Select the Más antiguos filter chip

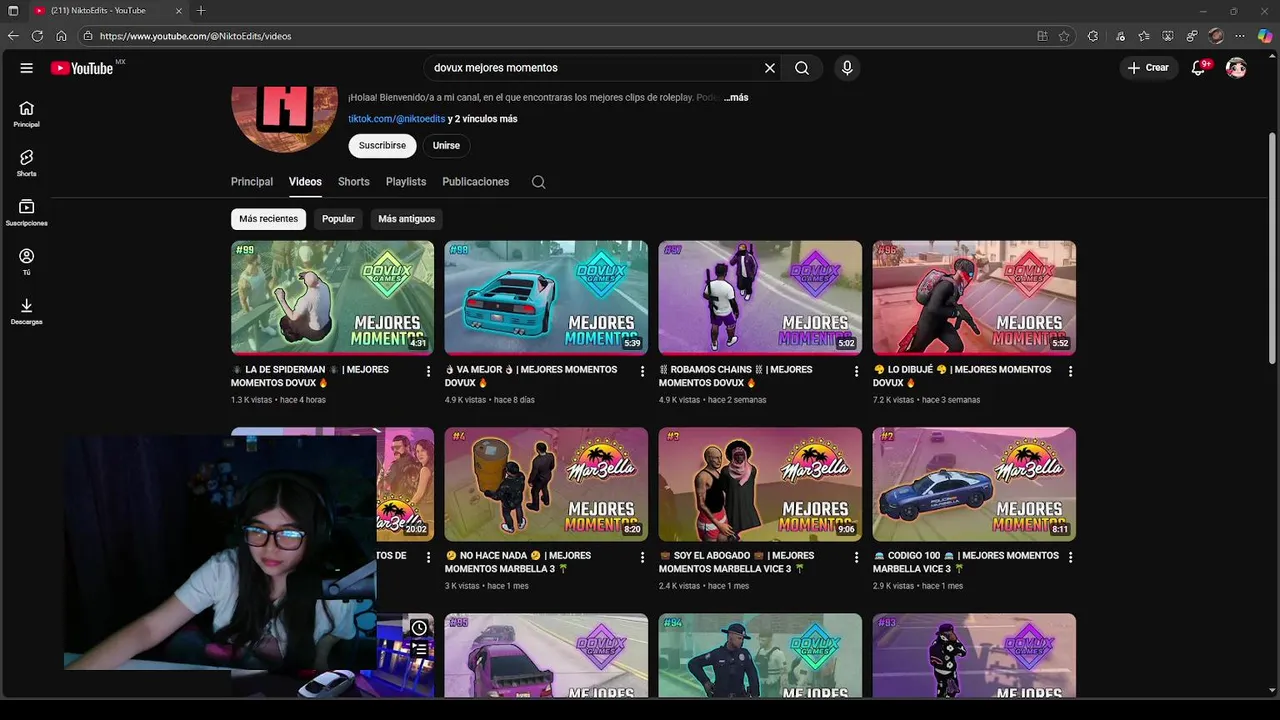[406, 219]
